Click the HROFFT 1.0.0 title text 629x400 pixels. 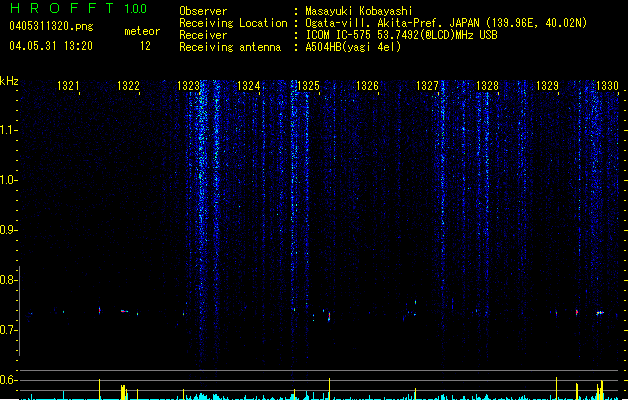pos(78,8)
